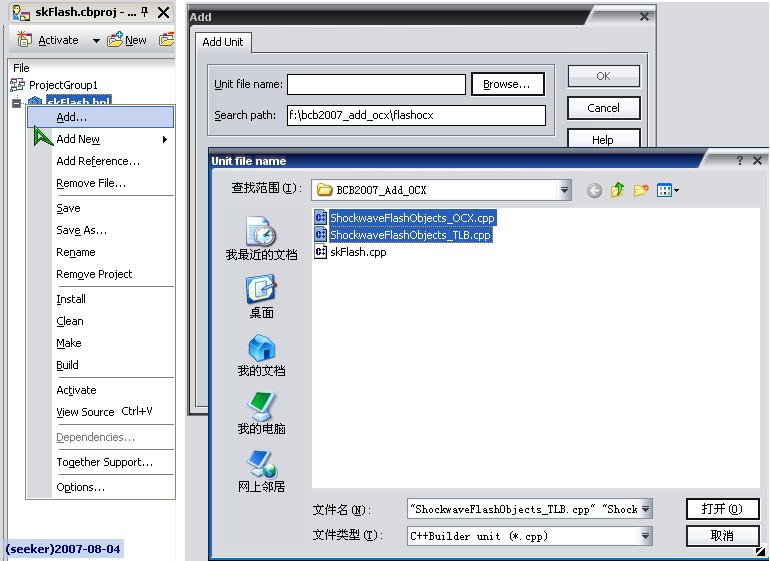Click the help question mark icon

click(x=740, y=160)
